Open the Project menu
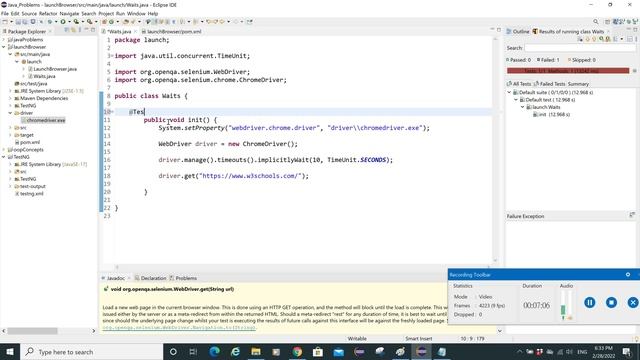640x360 pixels. 106,13
